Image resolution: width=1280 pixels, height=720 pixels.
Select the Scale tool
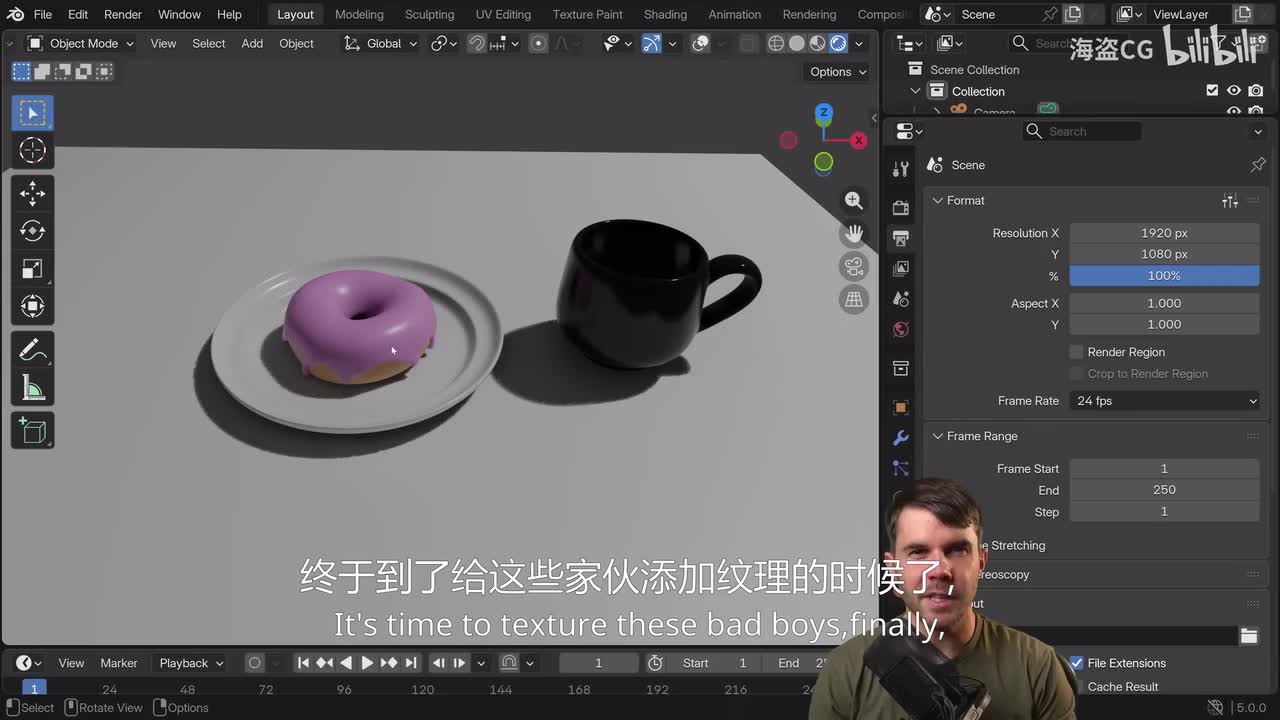pos(32,269)
